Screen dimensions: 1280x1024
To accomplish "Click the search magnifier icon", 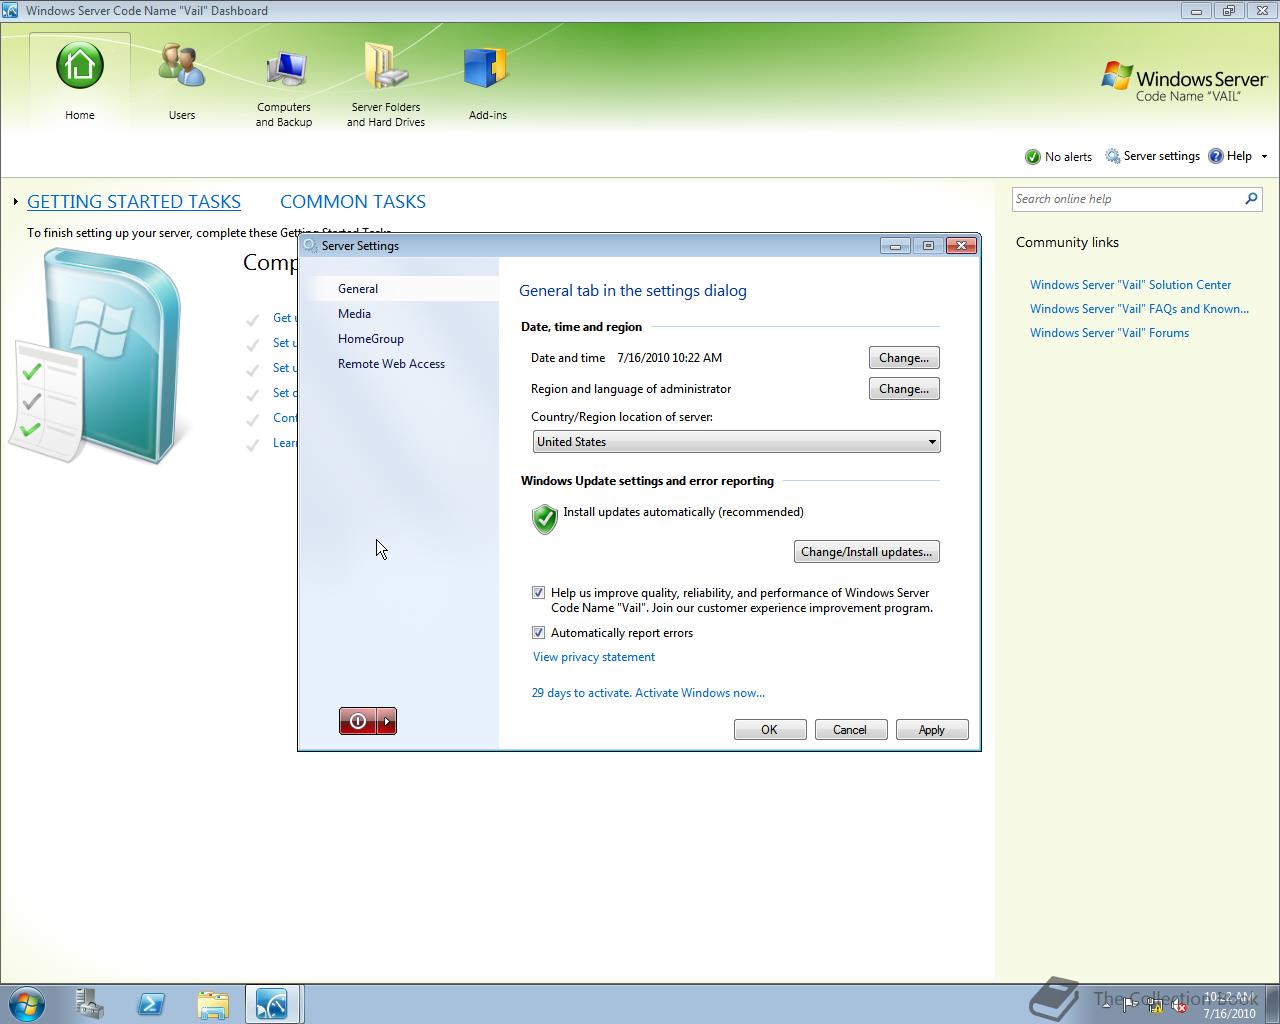I will click(x=1251, y=199).
